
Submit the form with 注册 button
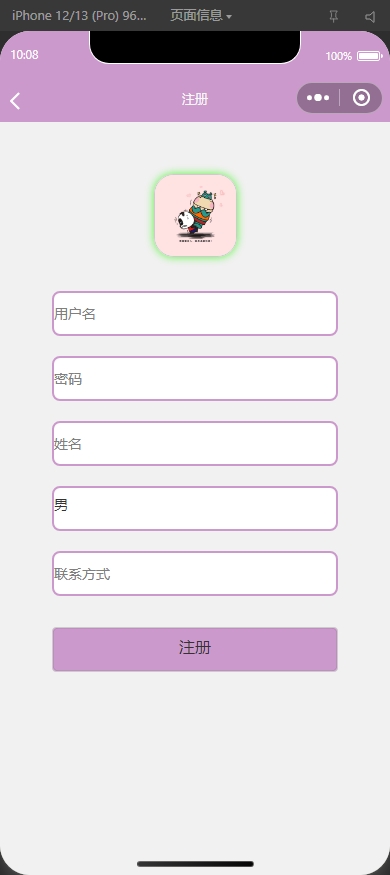[x=195, y=649]
